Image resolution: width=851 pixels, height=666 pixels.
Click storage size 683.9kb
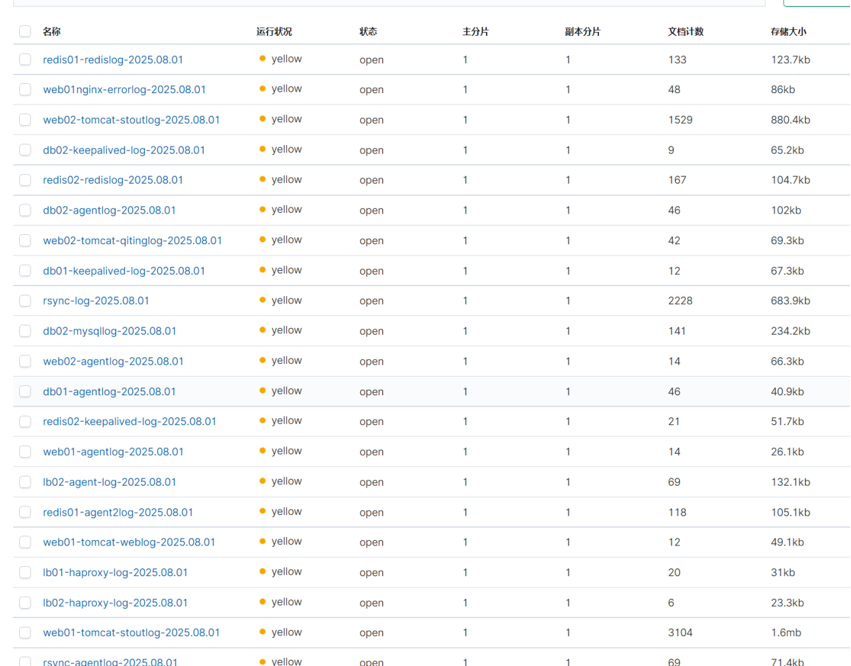coord(790,301)
